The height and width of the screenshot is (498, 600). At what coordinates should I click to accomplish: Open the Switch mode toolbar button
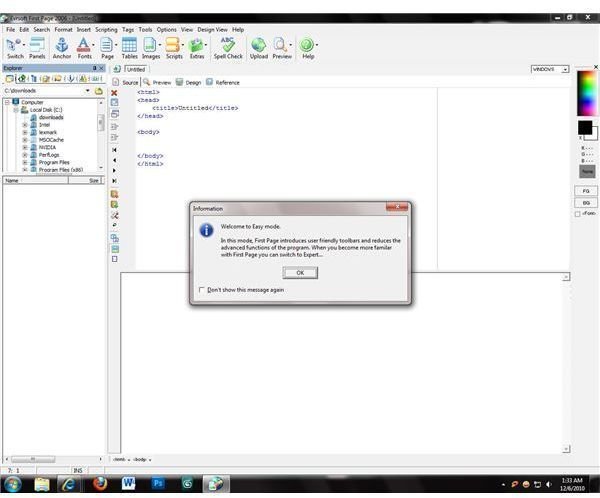[x=15, y=49]
